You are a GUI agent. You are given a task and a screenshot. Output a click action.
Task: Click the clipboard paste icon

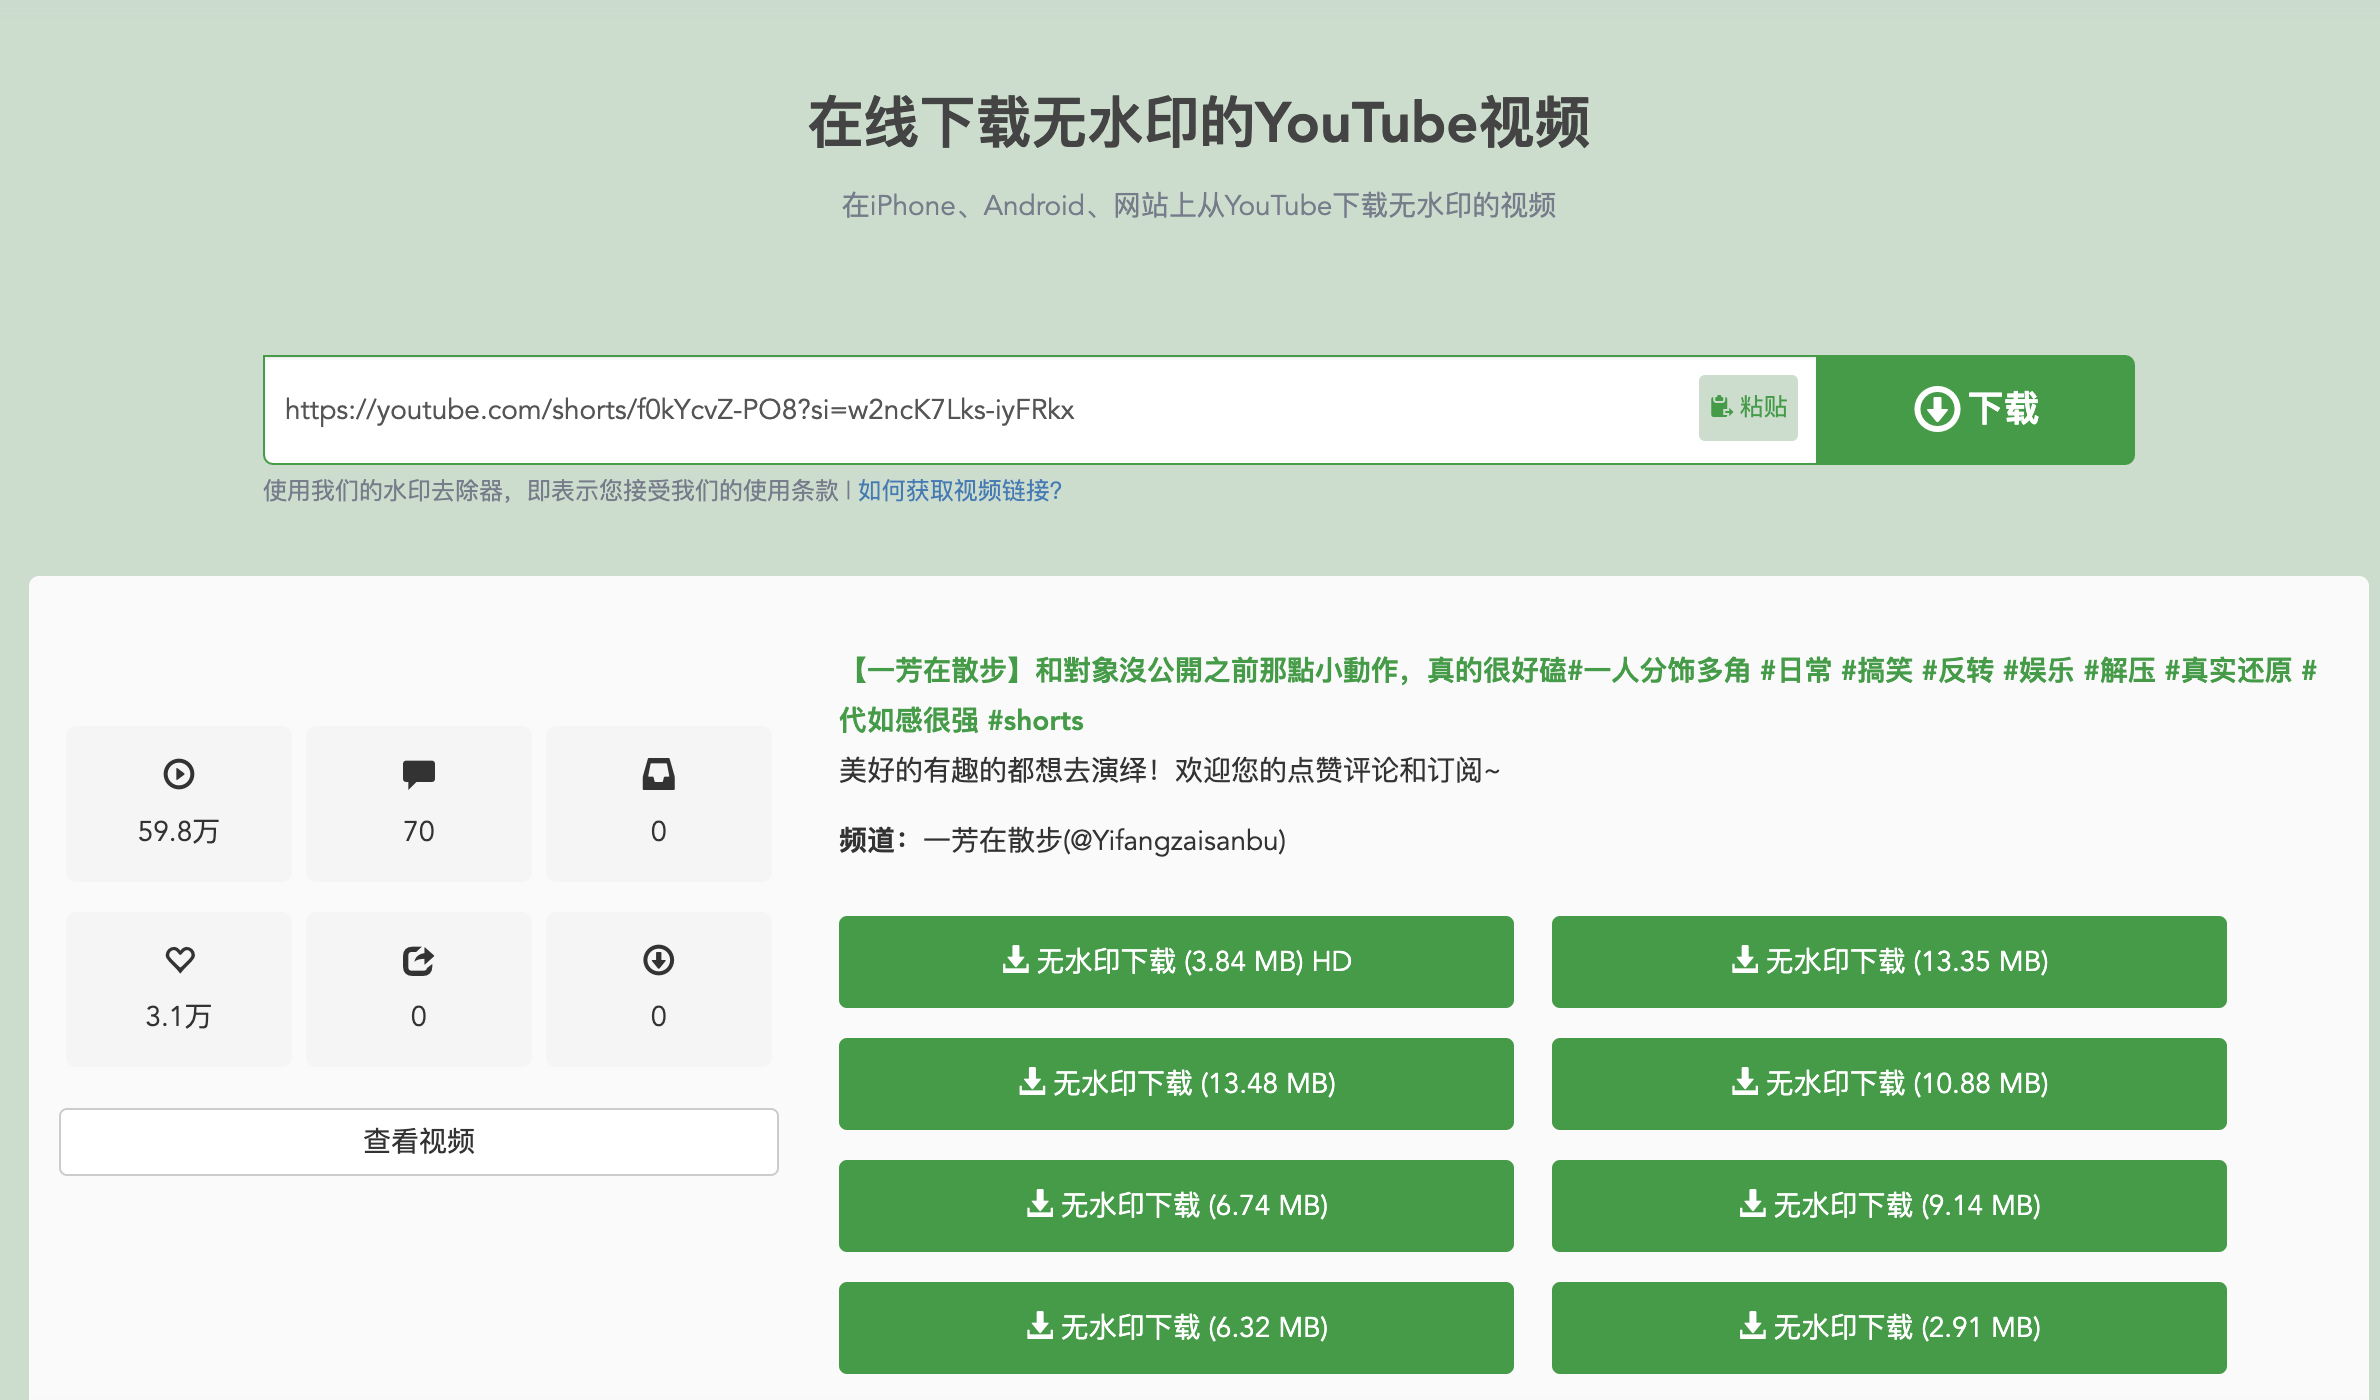tap(1721, 407)
